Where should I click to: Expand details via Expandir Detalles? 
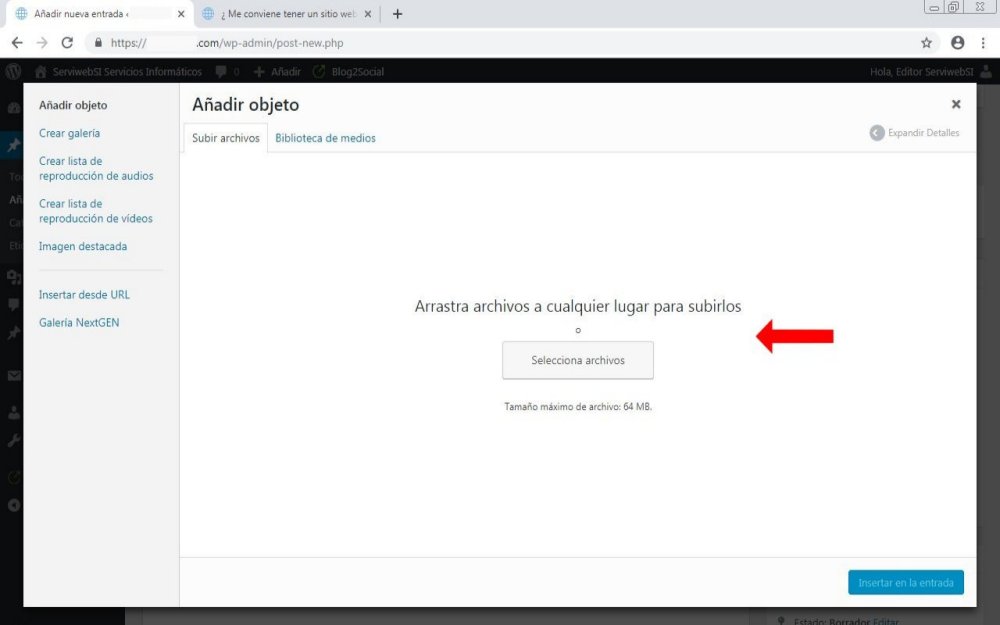click(914, 133)
